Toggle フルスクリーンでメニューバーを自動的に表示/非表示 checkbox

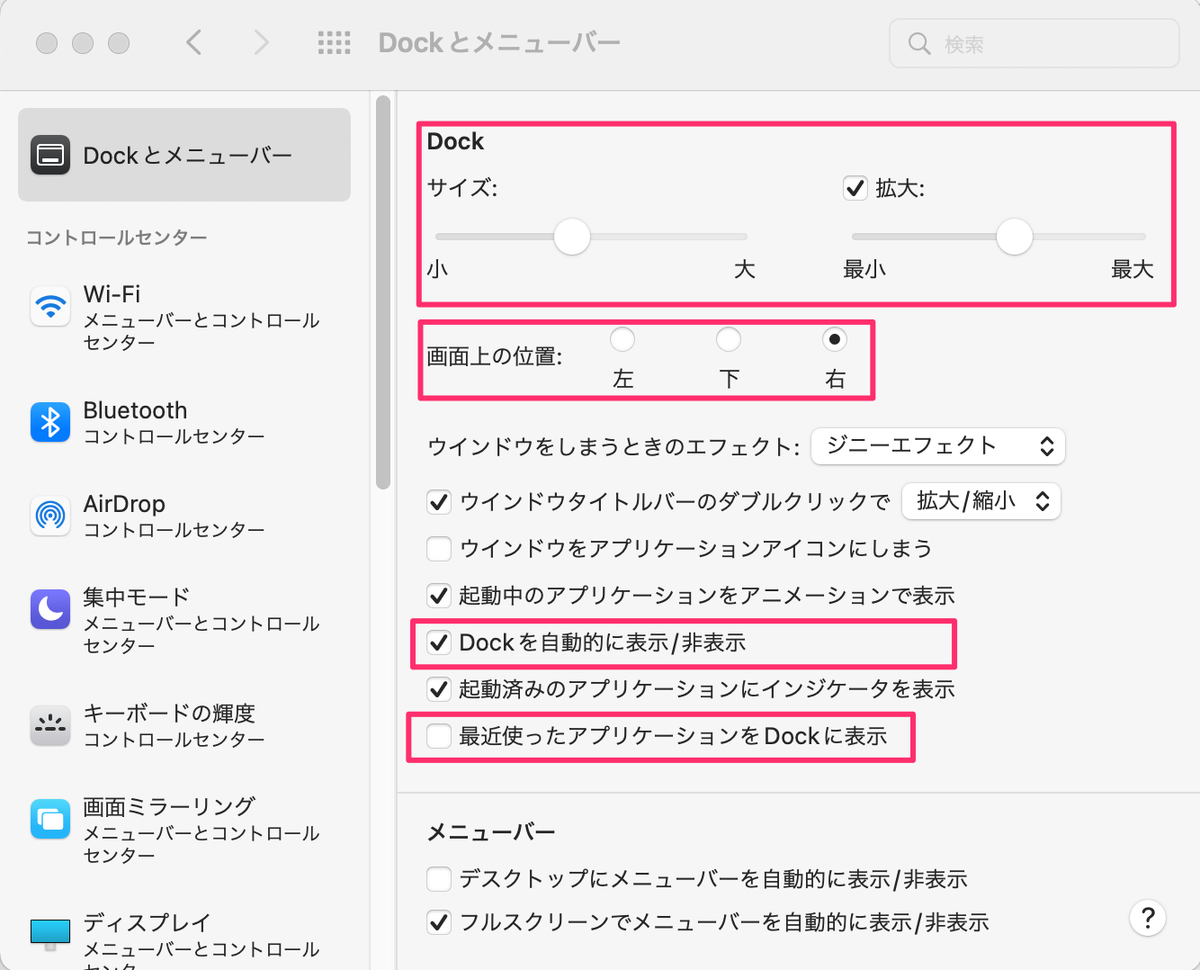[x=439, y=921]
